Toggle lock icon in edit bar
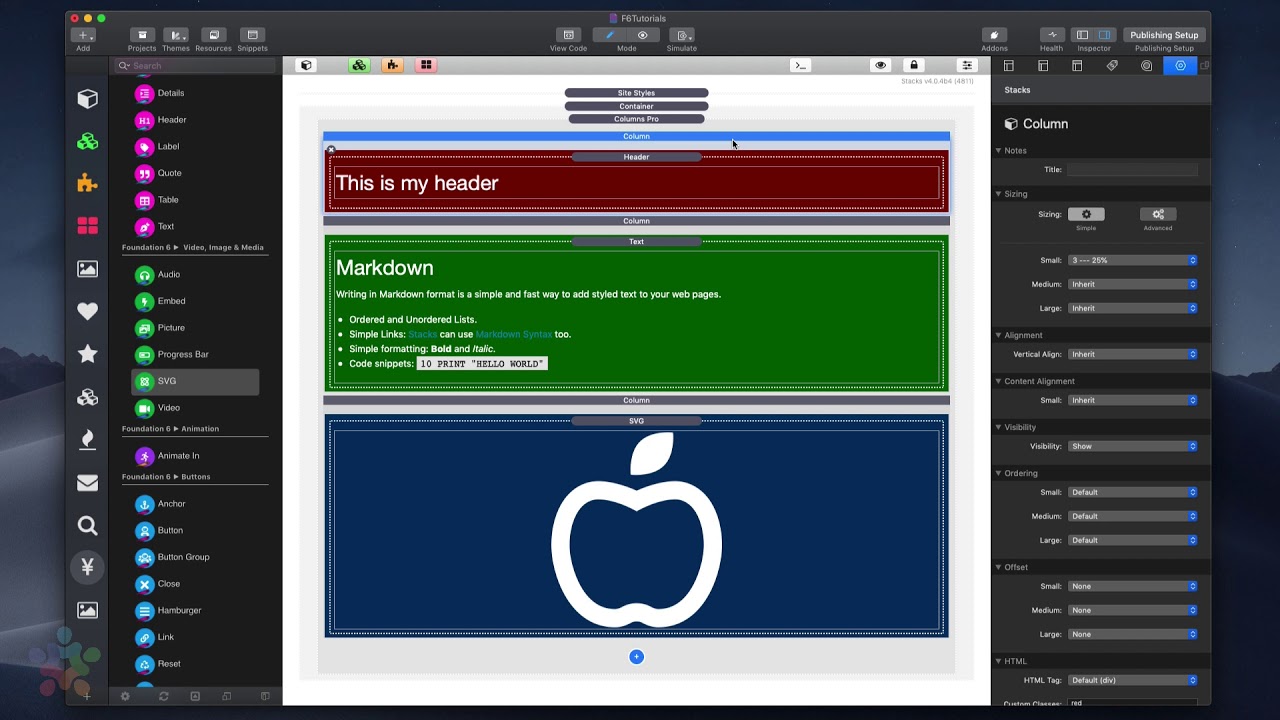Screen dimensions: 1280x720 (x=914, y=65)
